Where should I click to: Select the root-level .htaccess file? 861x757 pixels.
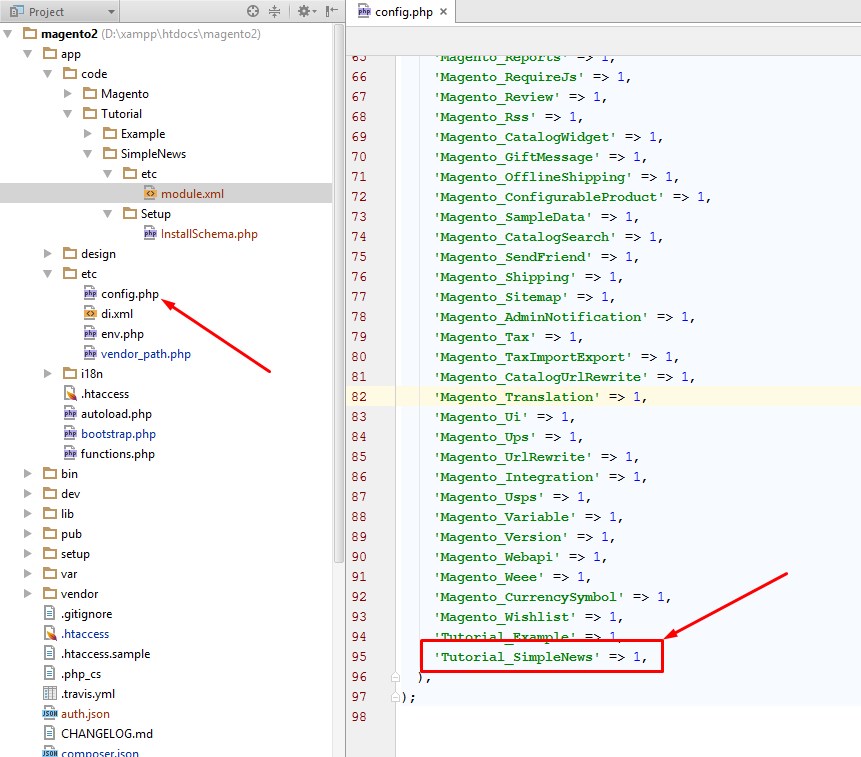[x=85, y=633]
